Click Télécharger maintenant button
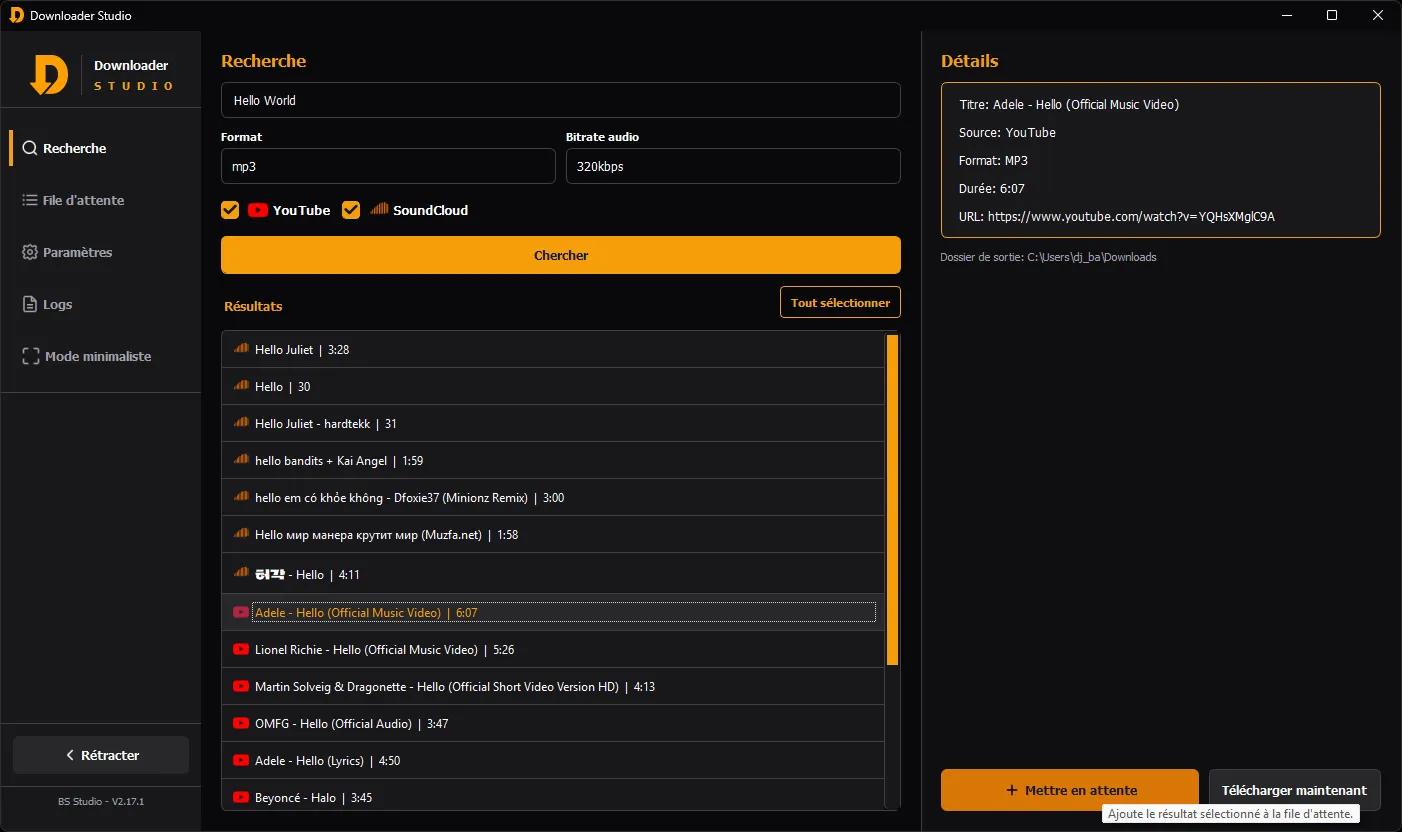Viewport: 1402px width, 832px height. pyautogui.click(x=1295, y=790)
